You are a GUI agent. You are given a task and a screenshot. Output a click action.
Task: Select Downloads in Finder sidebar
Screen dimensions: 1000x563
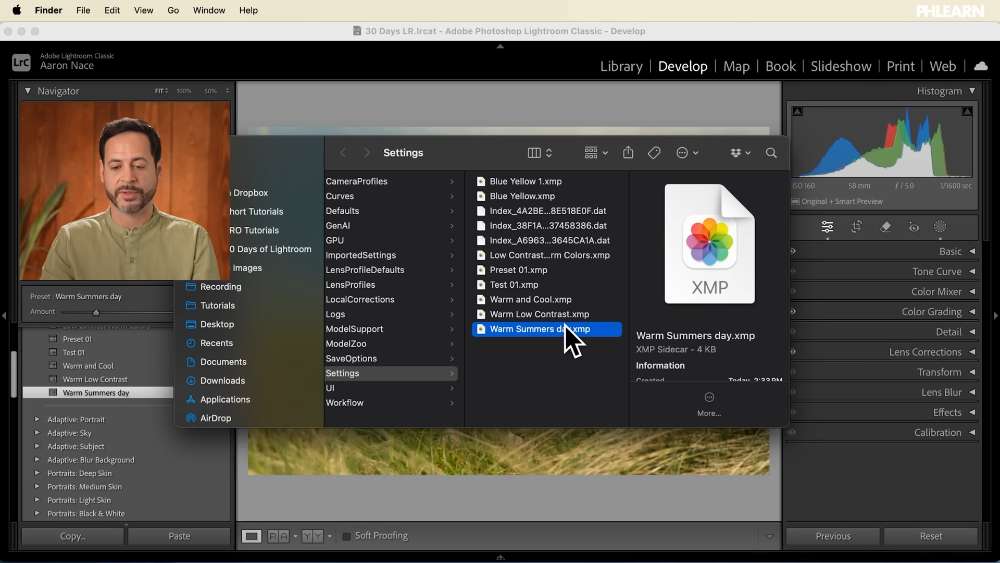point(222,381)
